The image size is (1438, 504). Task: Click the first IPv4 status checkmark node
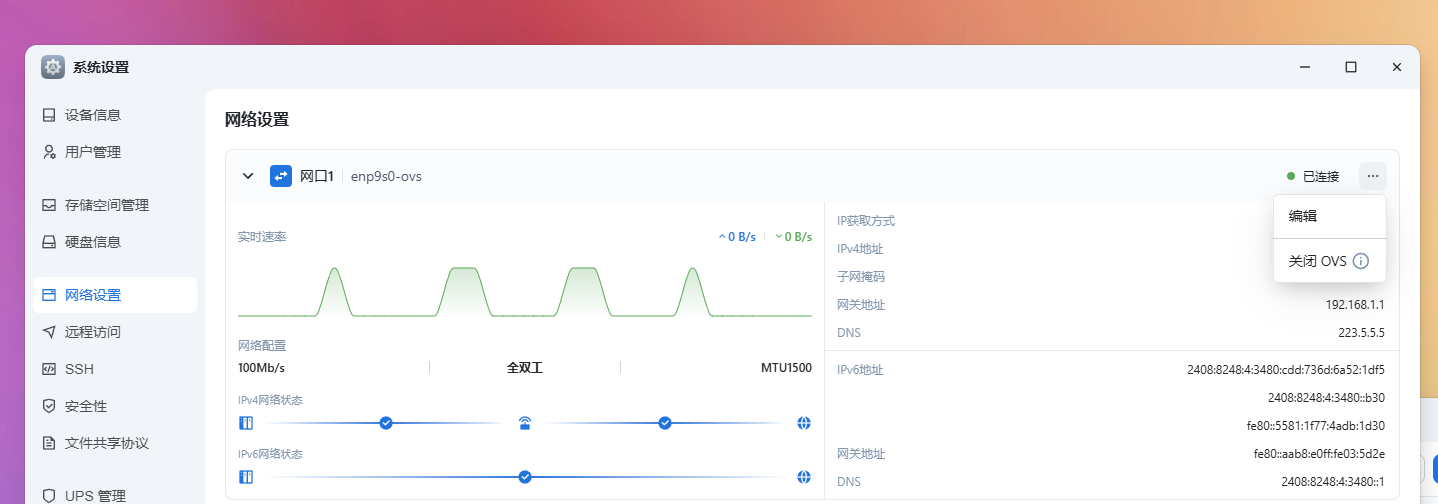[x=386, y=423]
